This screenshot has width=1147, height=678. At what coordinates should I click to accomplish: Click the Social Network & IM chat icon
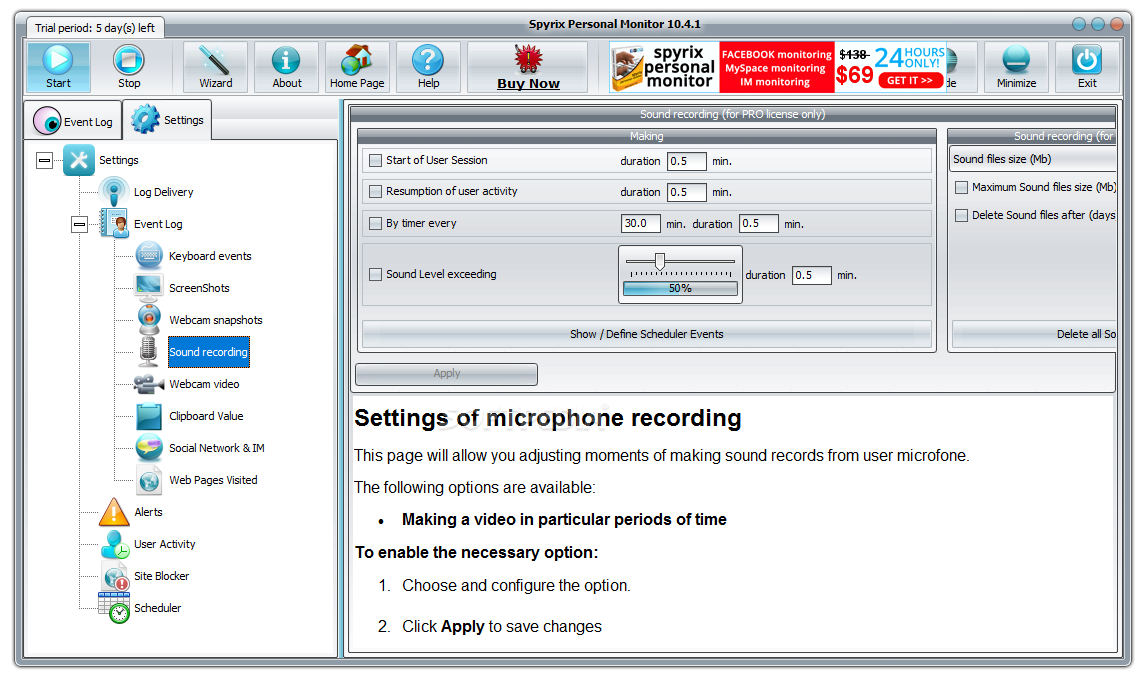coord(149,448)
